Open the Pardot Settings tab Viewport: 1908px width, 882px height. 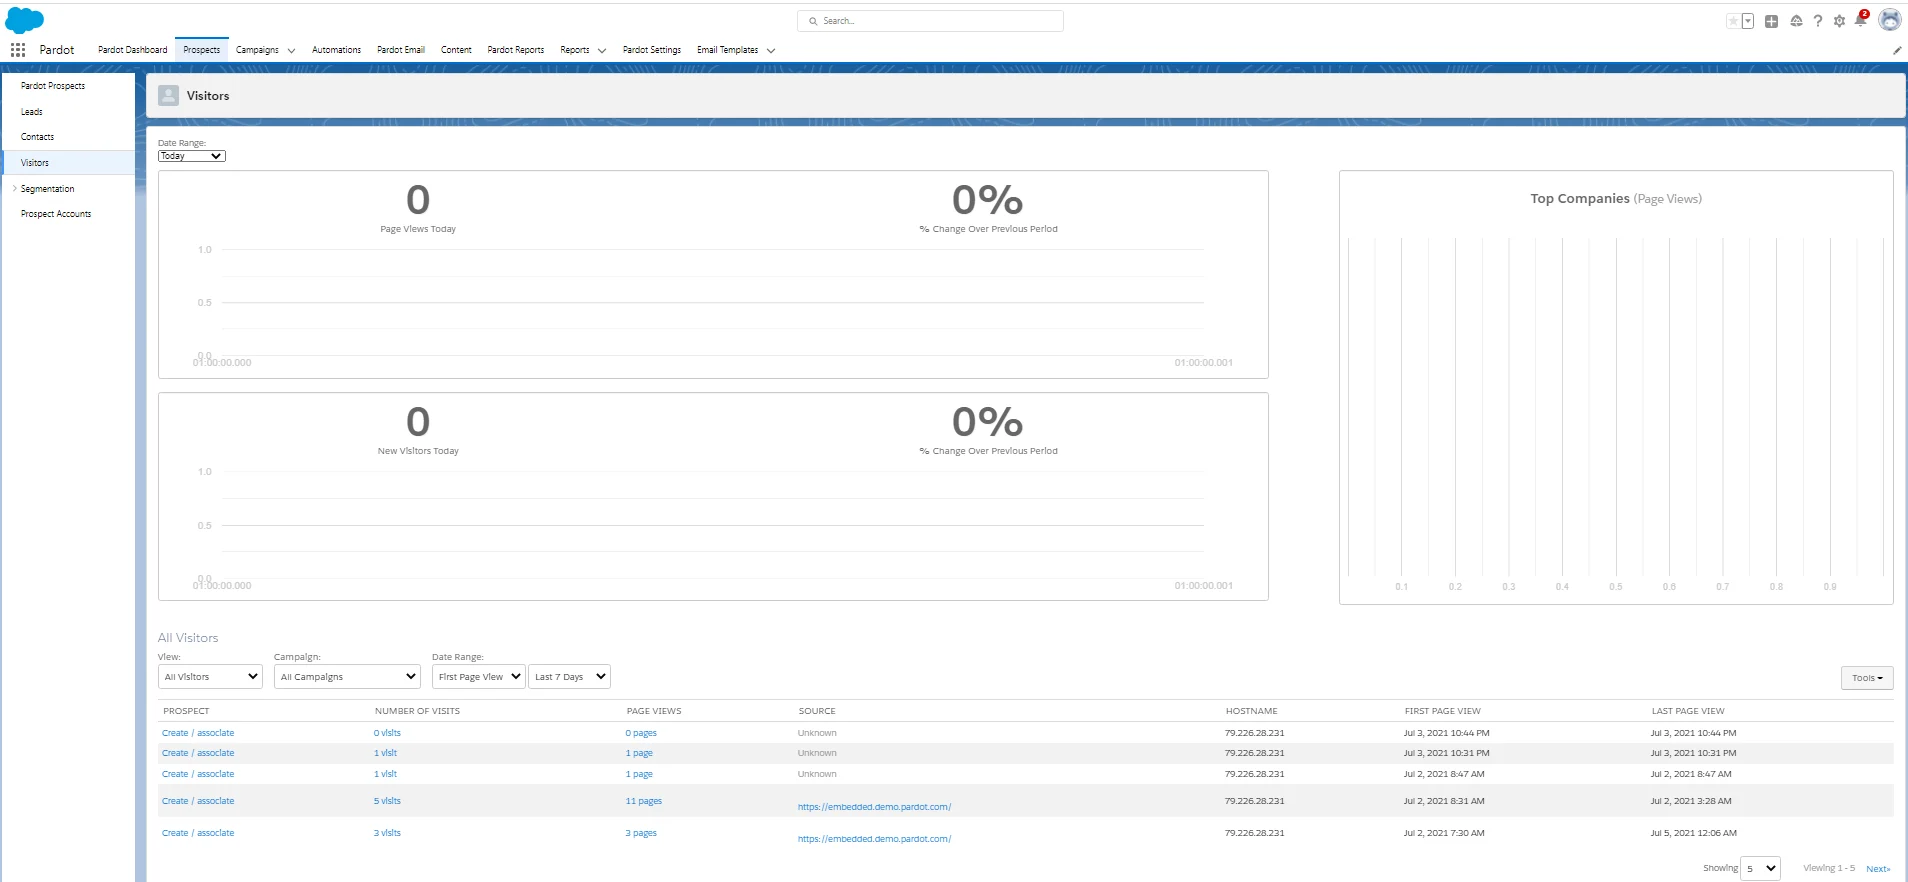point(652,50)
